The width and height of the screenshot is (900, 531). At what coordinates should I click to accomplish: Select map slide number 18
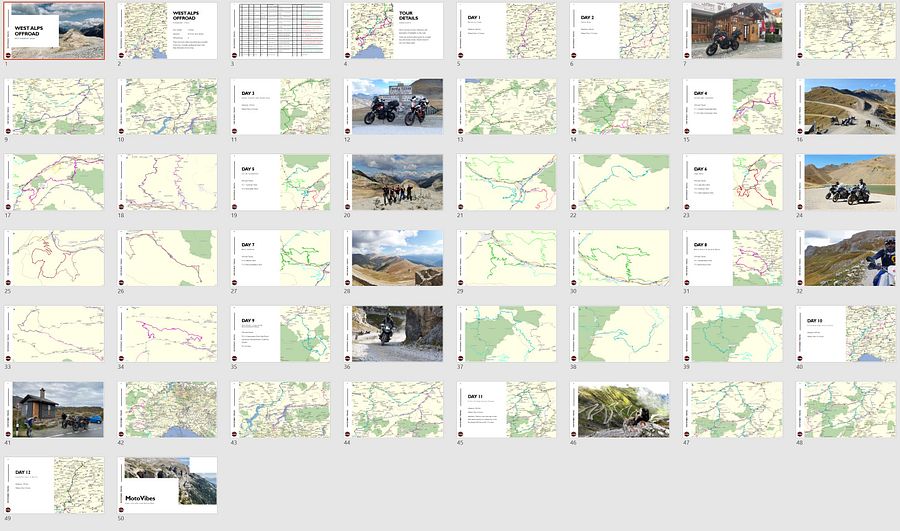pos(168,183)
